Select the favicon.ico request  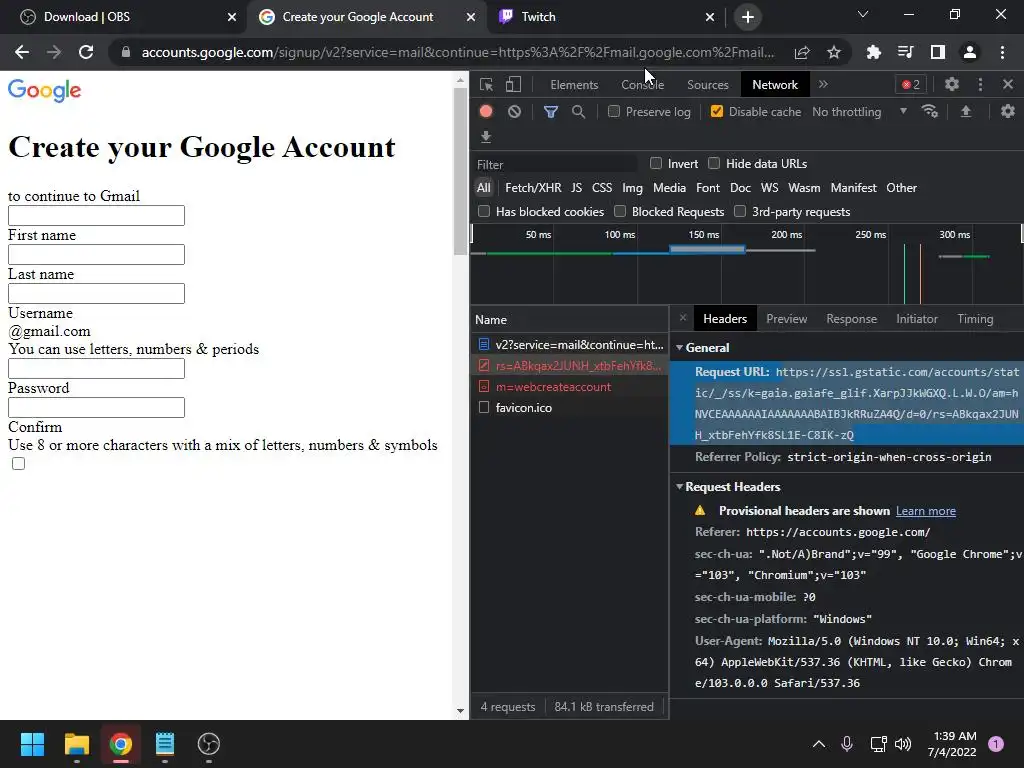tap(569, 408)
